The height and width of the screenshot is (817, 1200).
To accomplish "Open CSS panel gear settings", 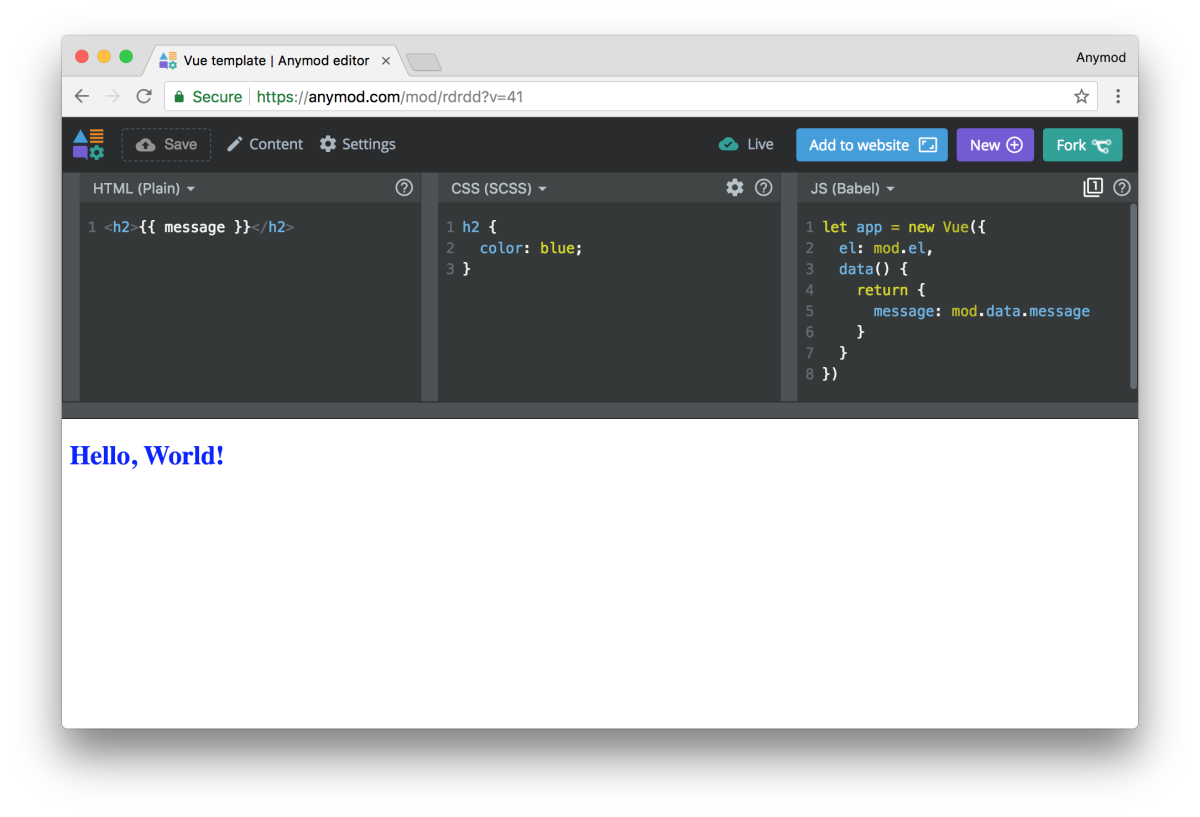I will click(x=735, y=187).
